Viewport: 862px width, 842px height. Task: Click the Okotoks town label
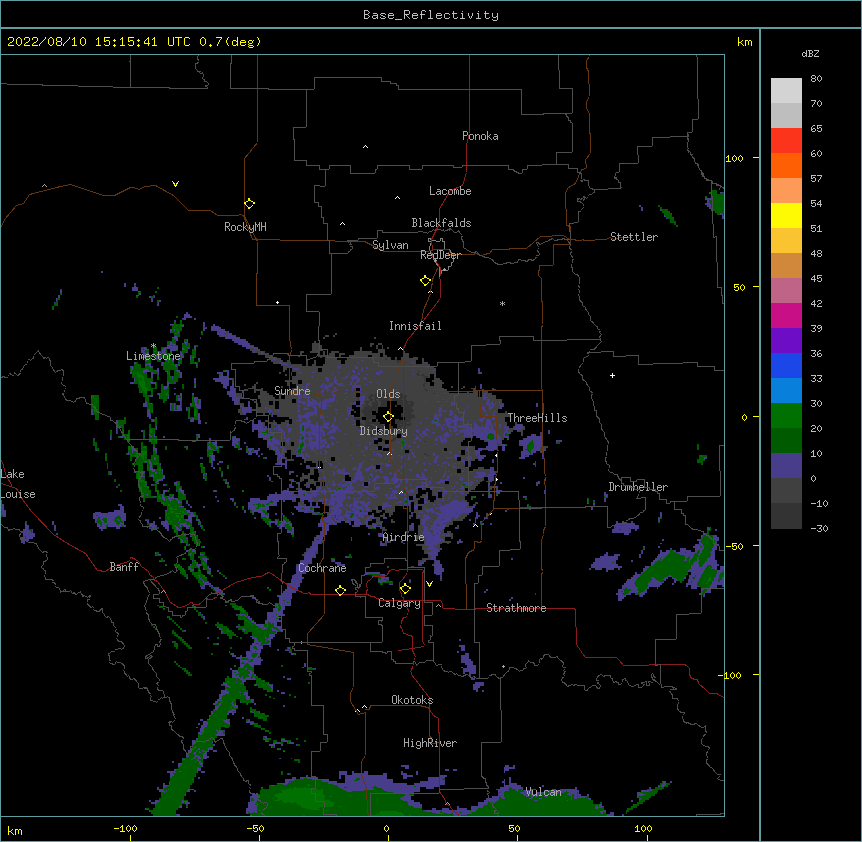click(412, 700)
